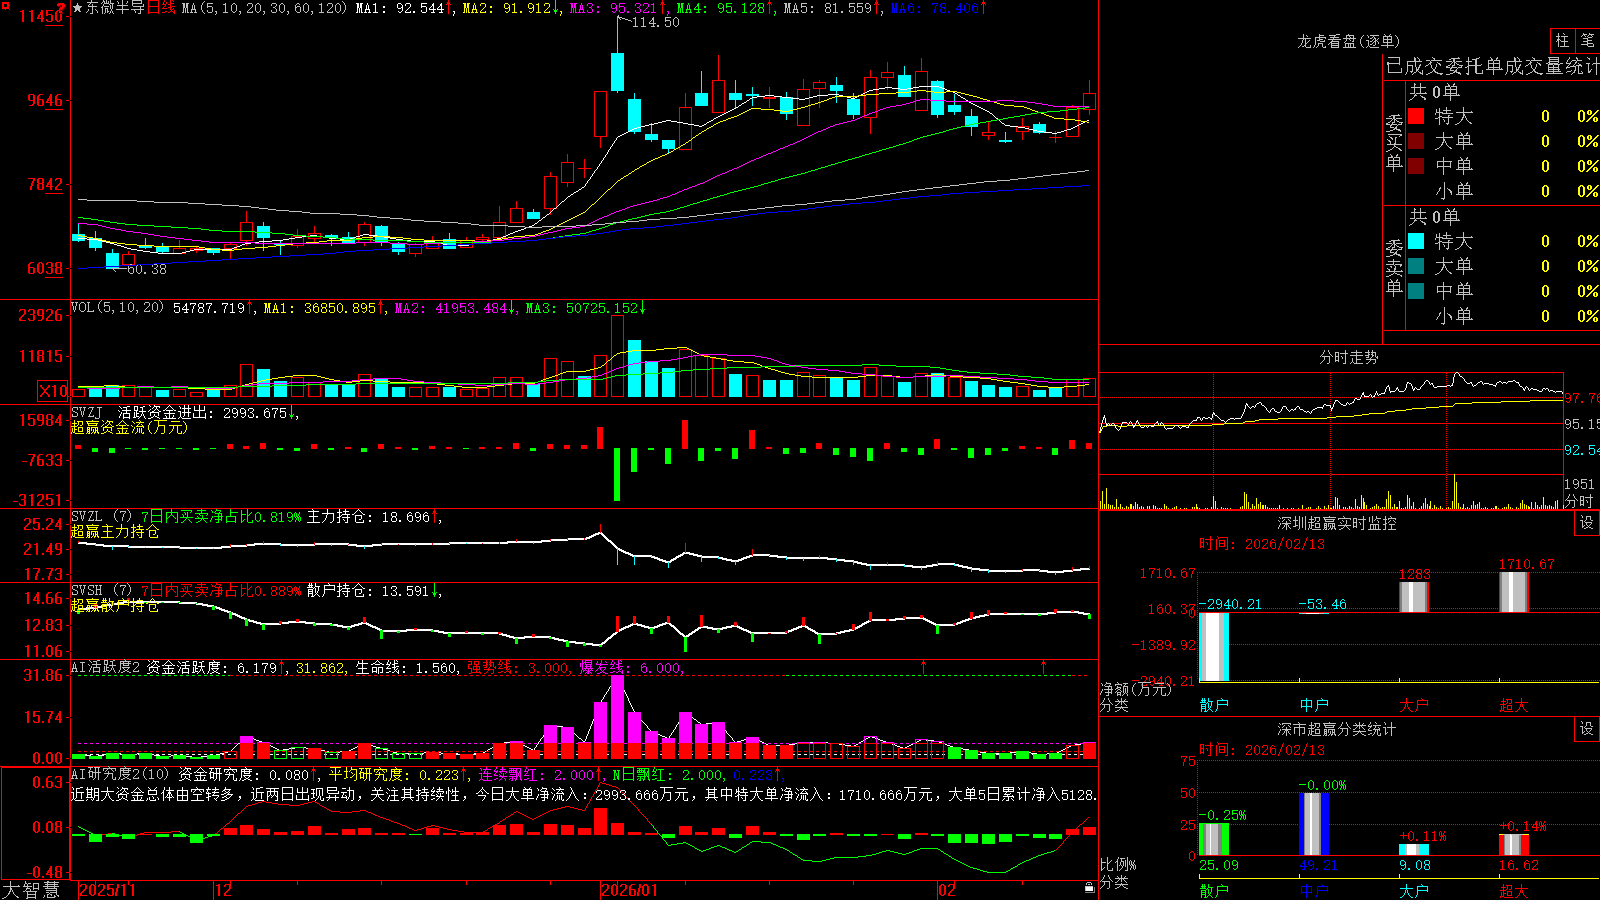Image resolution: width=1600 pixels, height=900 pixels.
Task: Click the 11450 price axis label
Action: (x=42, y=16)
